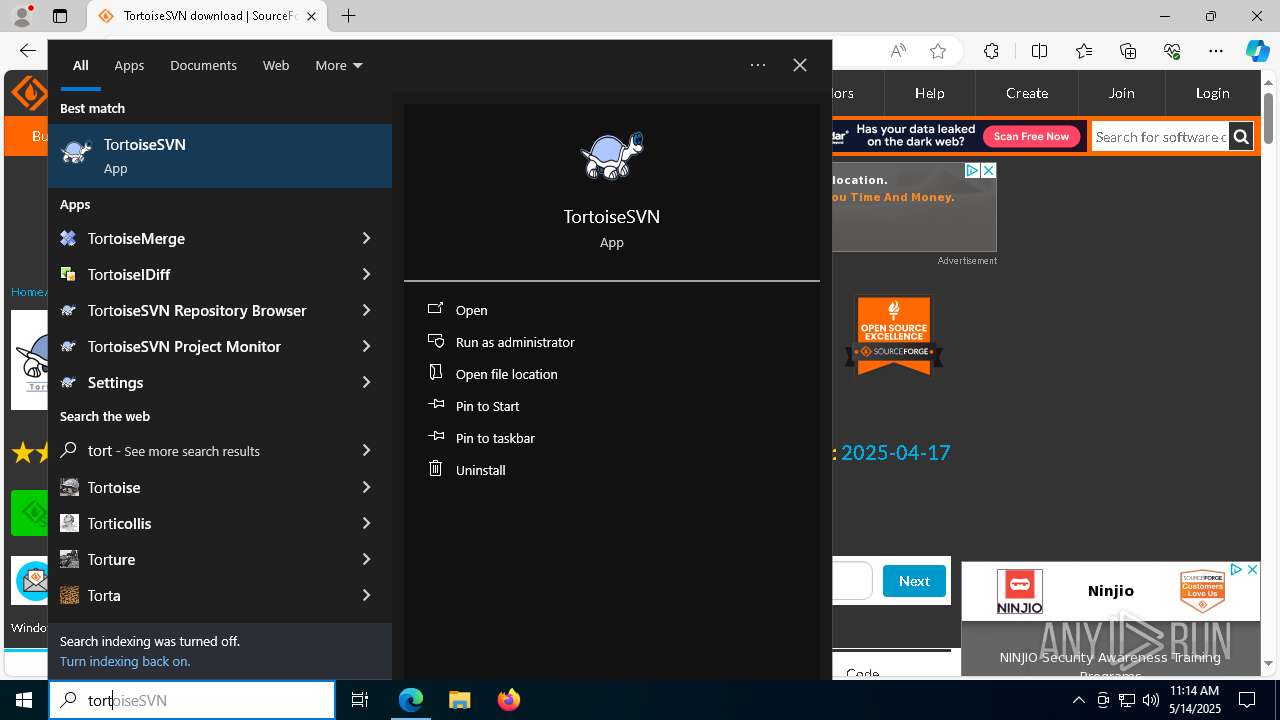
Task: Launch Firefox from taskbar
Action: click(x=508, y=700)
